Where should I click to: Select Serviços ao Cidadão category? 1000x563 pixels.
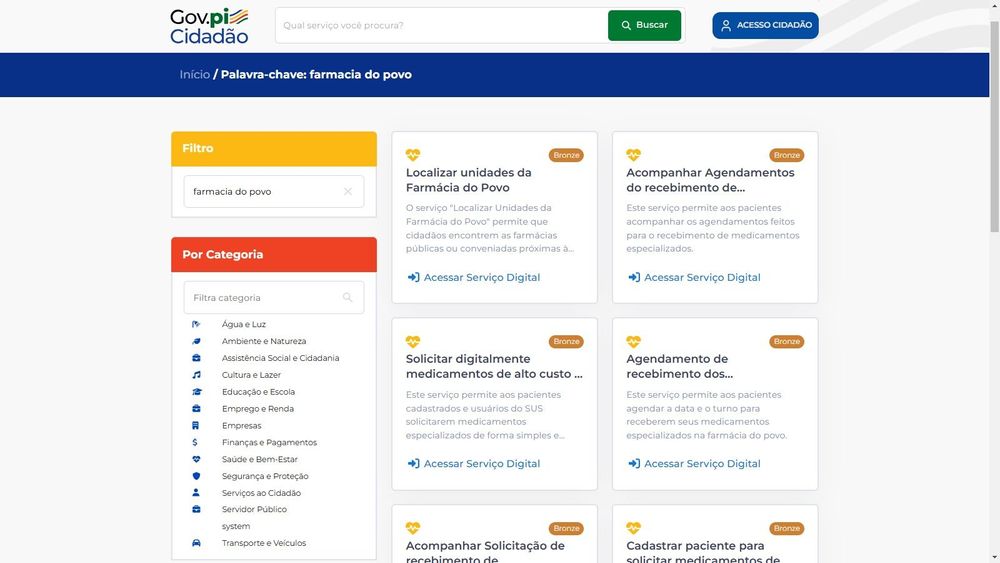click(x=261, y=493)
